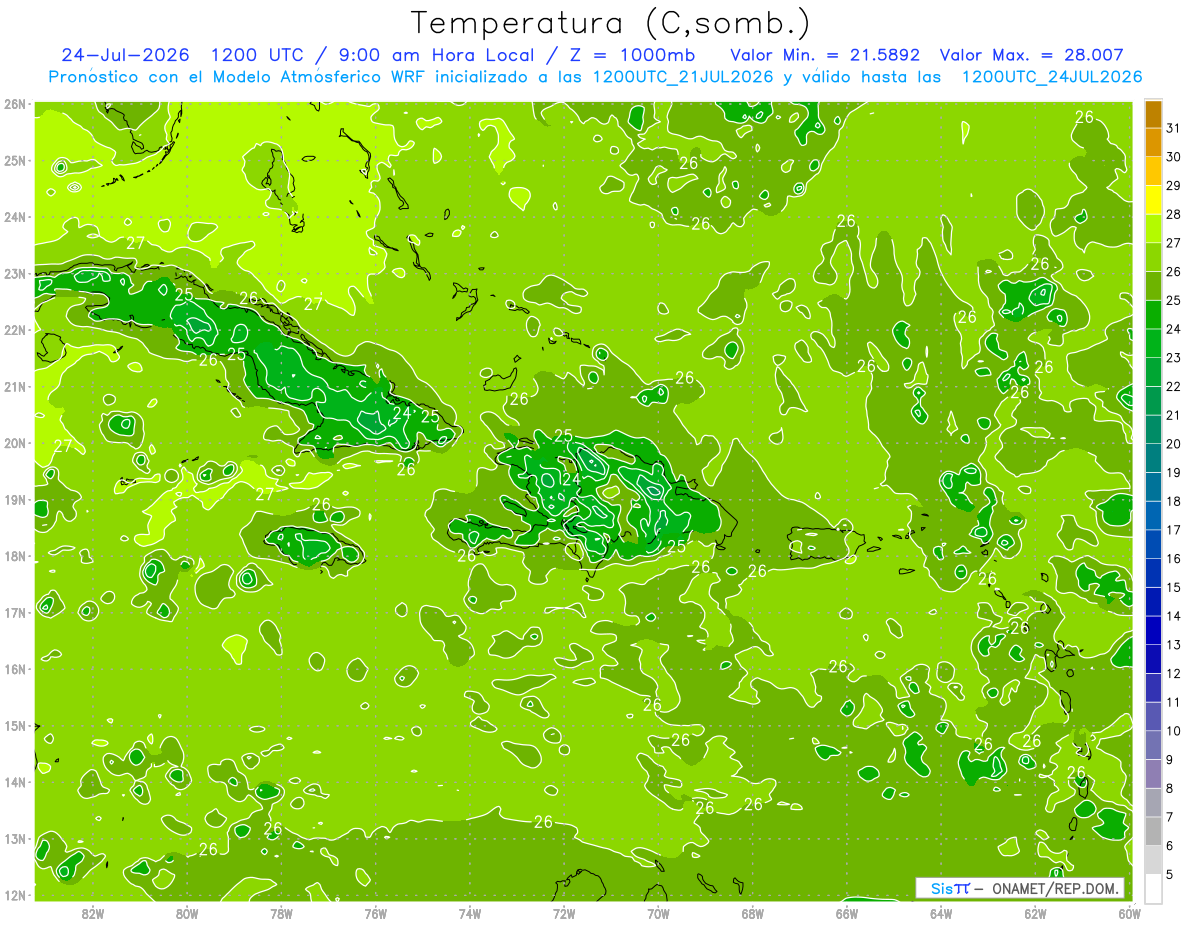Click the chart title 'Temperatura (C,somb.)'
Viewport: 1200px width, 927px height.
point(611,23)
